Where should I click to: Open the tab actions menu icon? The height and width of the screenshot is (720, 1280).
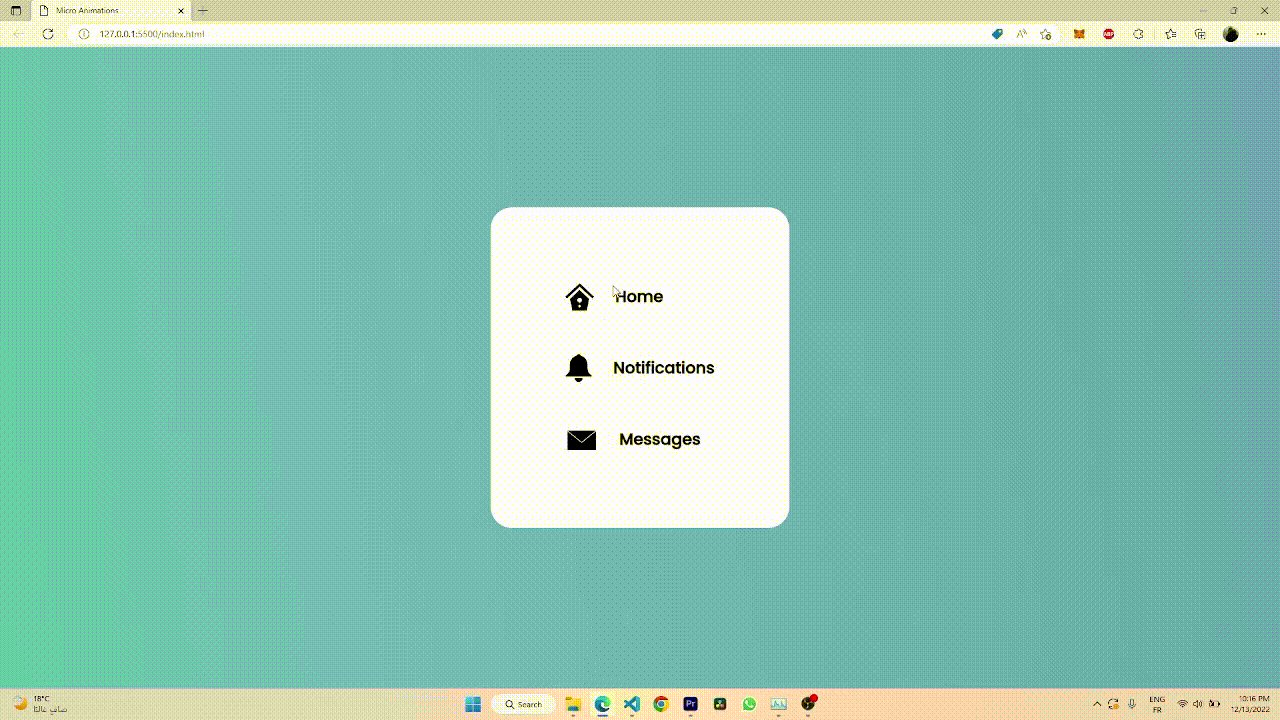[x=16, y=10]
